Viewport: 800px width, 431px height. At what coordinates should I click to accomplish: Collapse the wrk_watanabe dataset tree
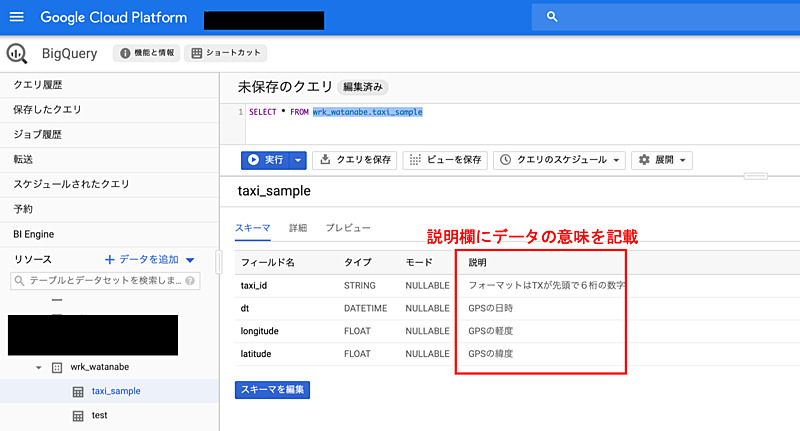click(x=38, y=367)
